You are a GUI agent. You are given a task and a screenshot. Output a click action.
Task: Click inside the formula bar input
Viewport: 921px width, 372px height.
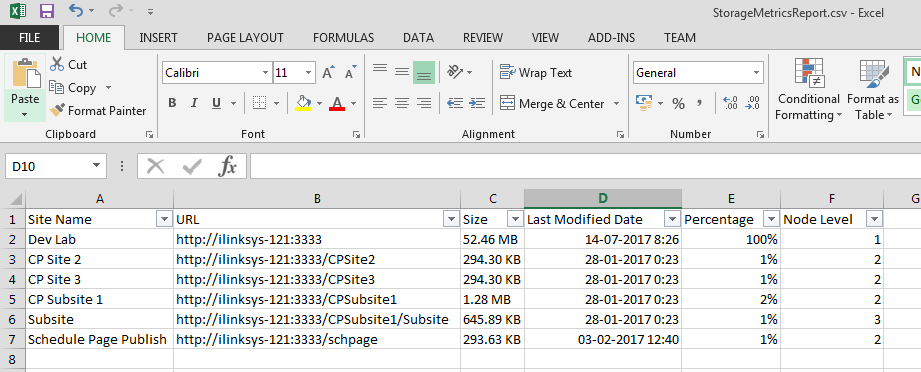click(x=585, y=166)
